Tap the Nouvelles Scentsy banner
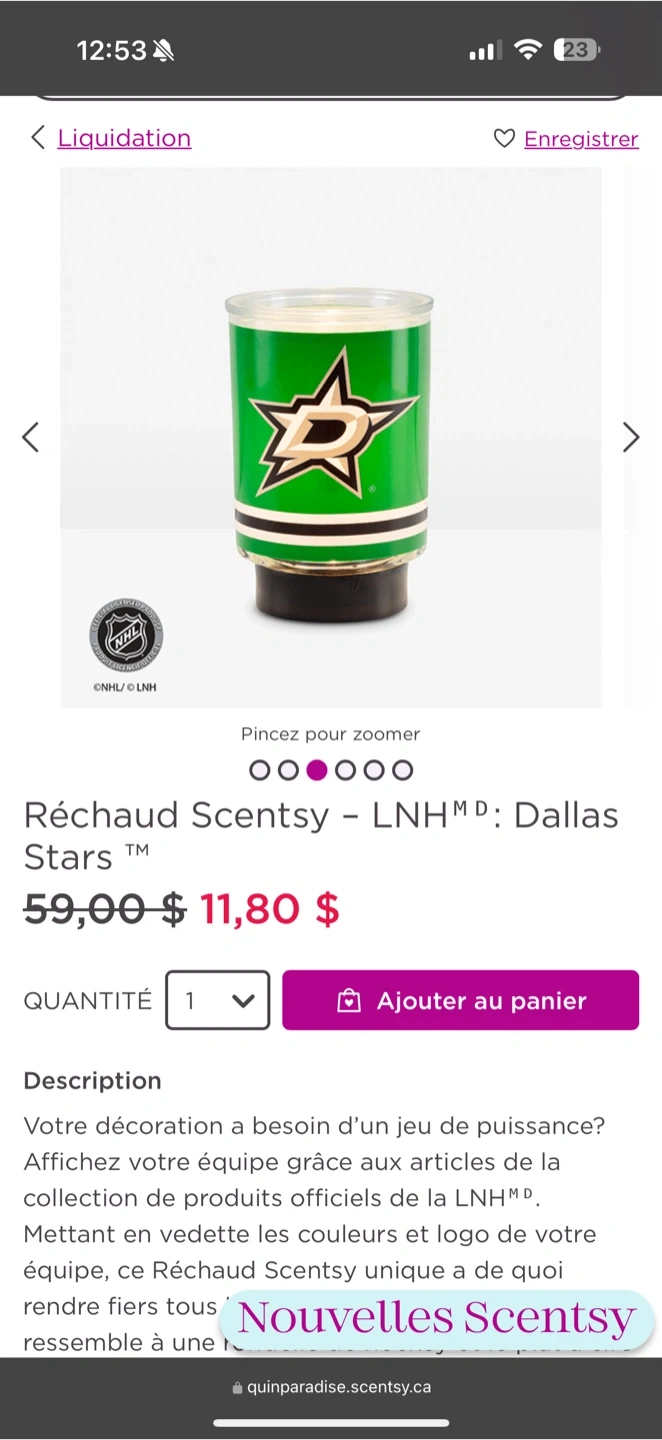 (x=436, y=1318)
